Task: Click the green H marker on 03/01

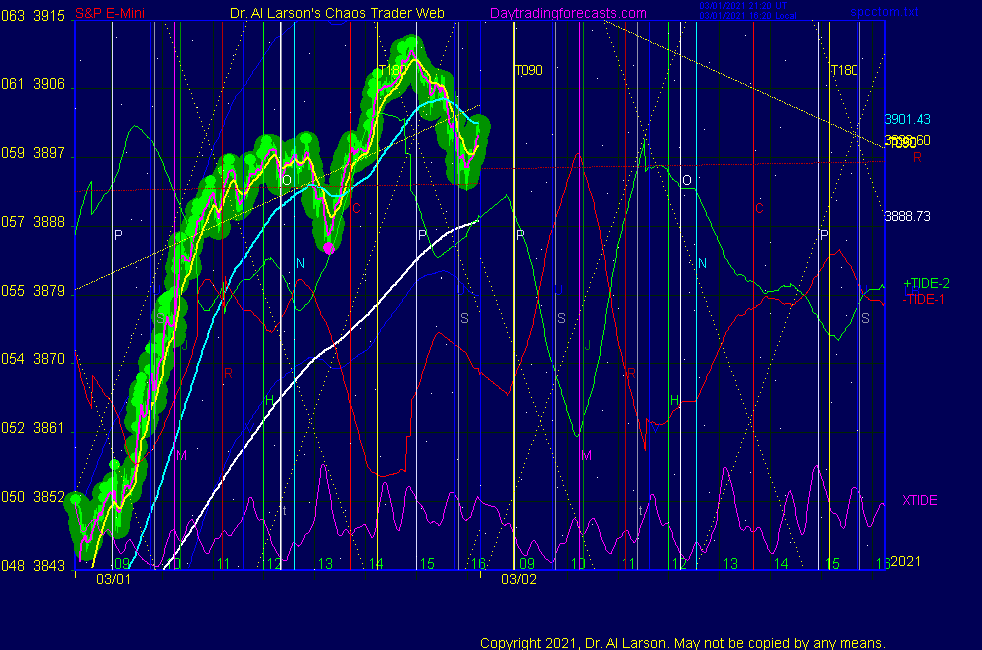Action: pos(269,400)
